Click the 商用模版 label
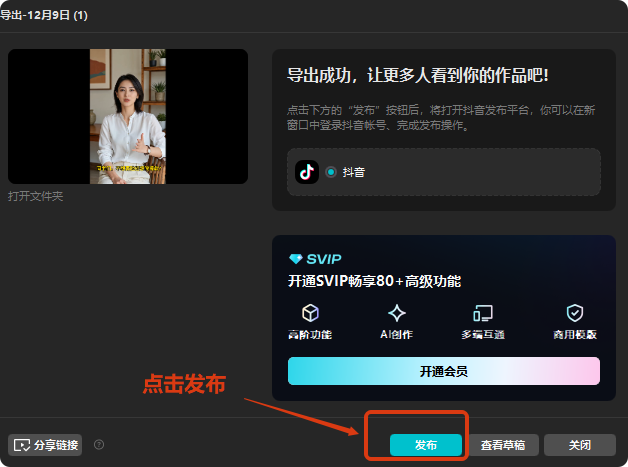The height and width of the screenshot is (467, 628). click(575, 334)
